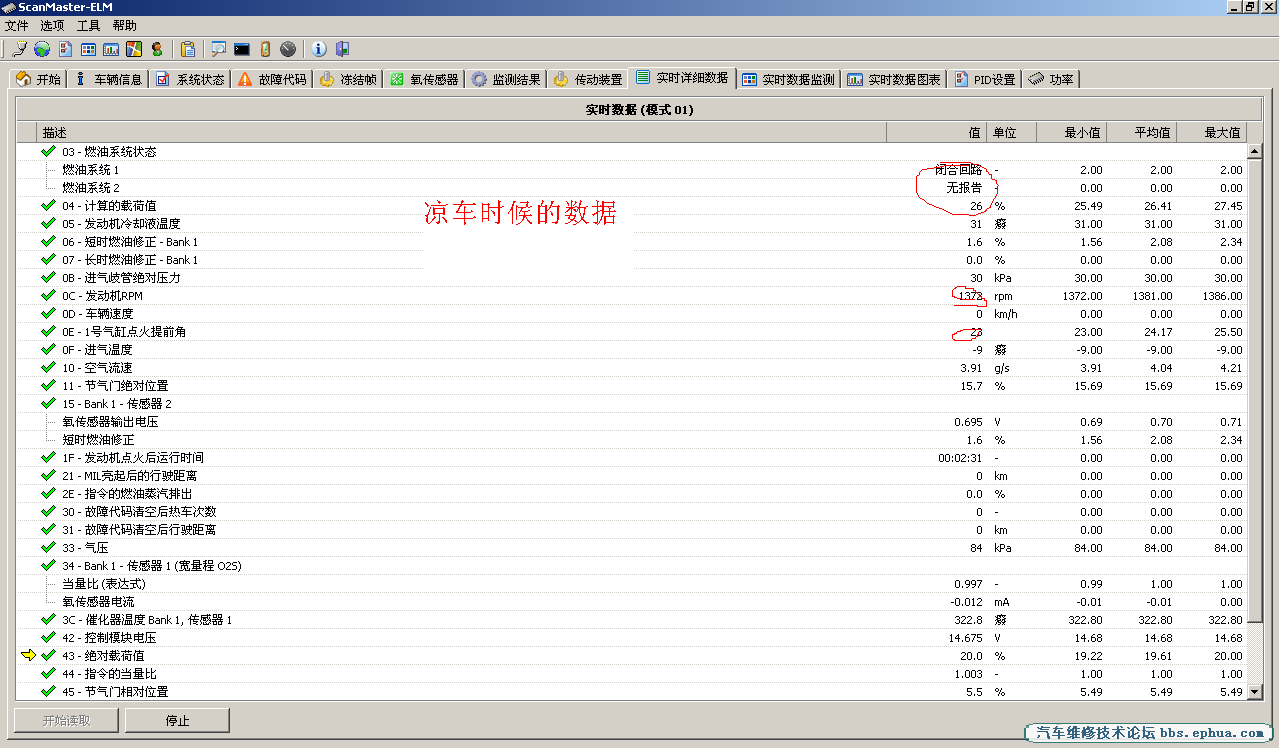This screenshot has width=1279, height=748.
Task: Select the 燃油系统 2 sub-row
Action: 631,187
